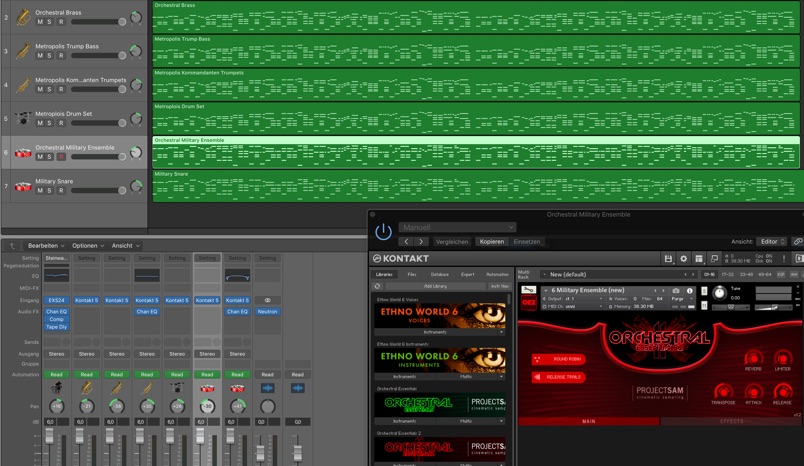This screenshot has width=804, height=466.
Task: Mute the Metroplois Drum Set track
Action: pyautogui.click(x=40, y=123)
